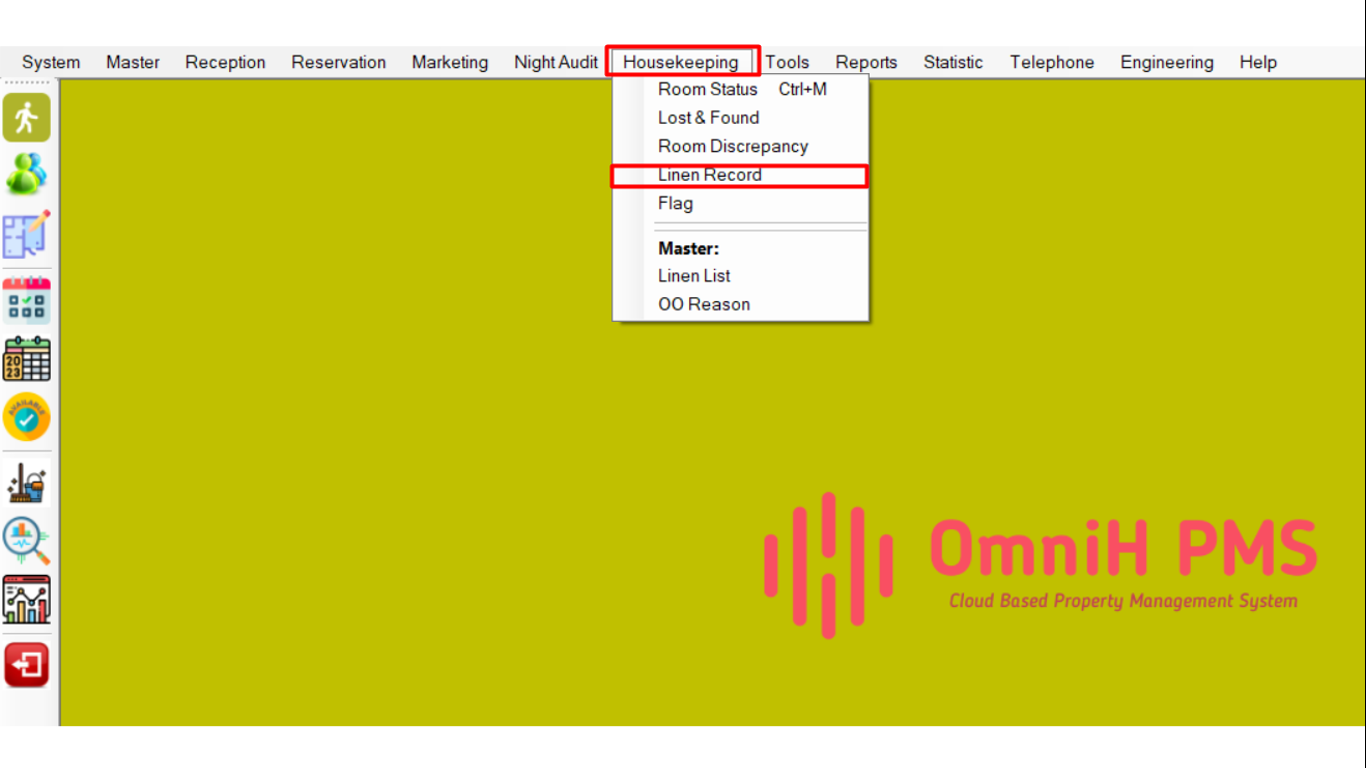This screenshot has height=768, width=1366.
Task: Open the Help menu
Action: (1258, 62)
